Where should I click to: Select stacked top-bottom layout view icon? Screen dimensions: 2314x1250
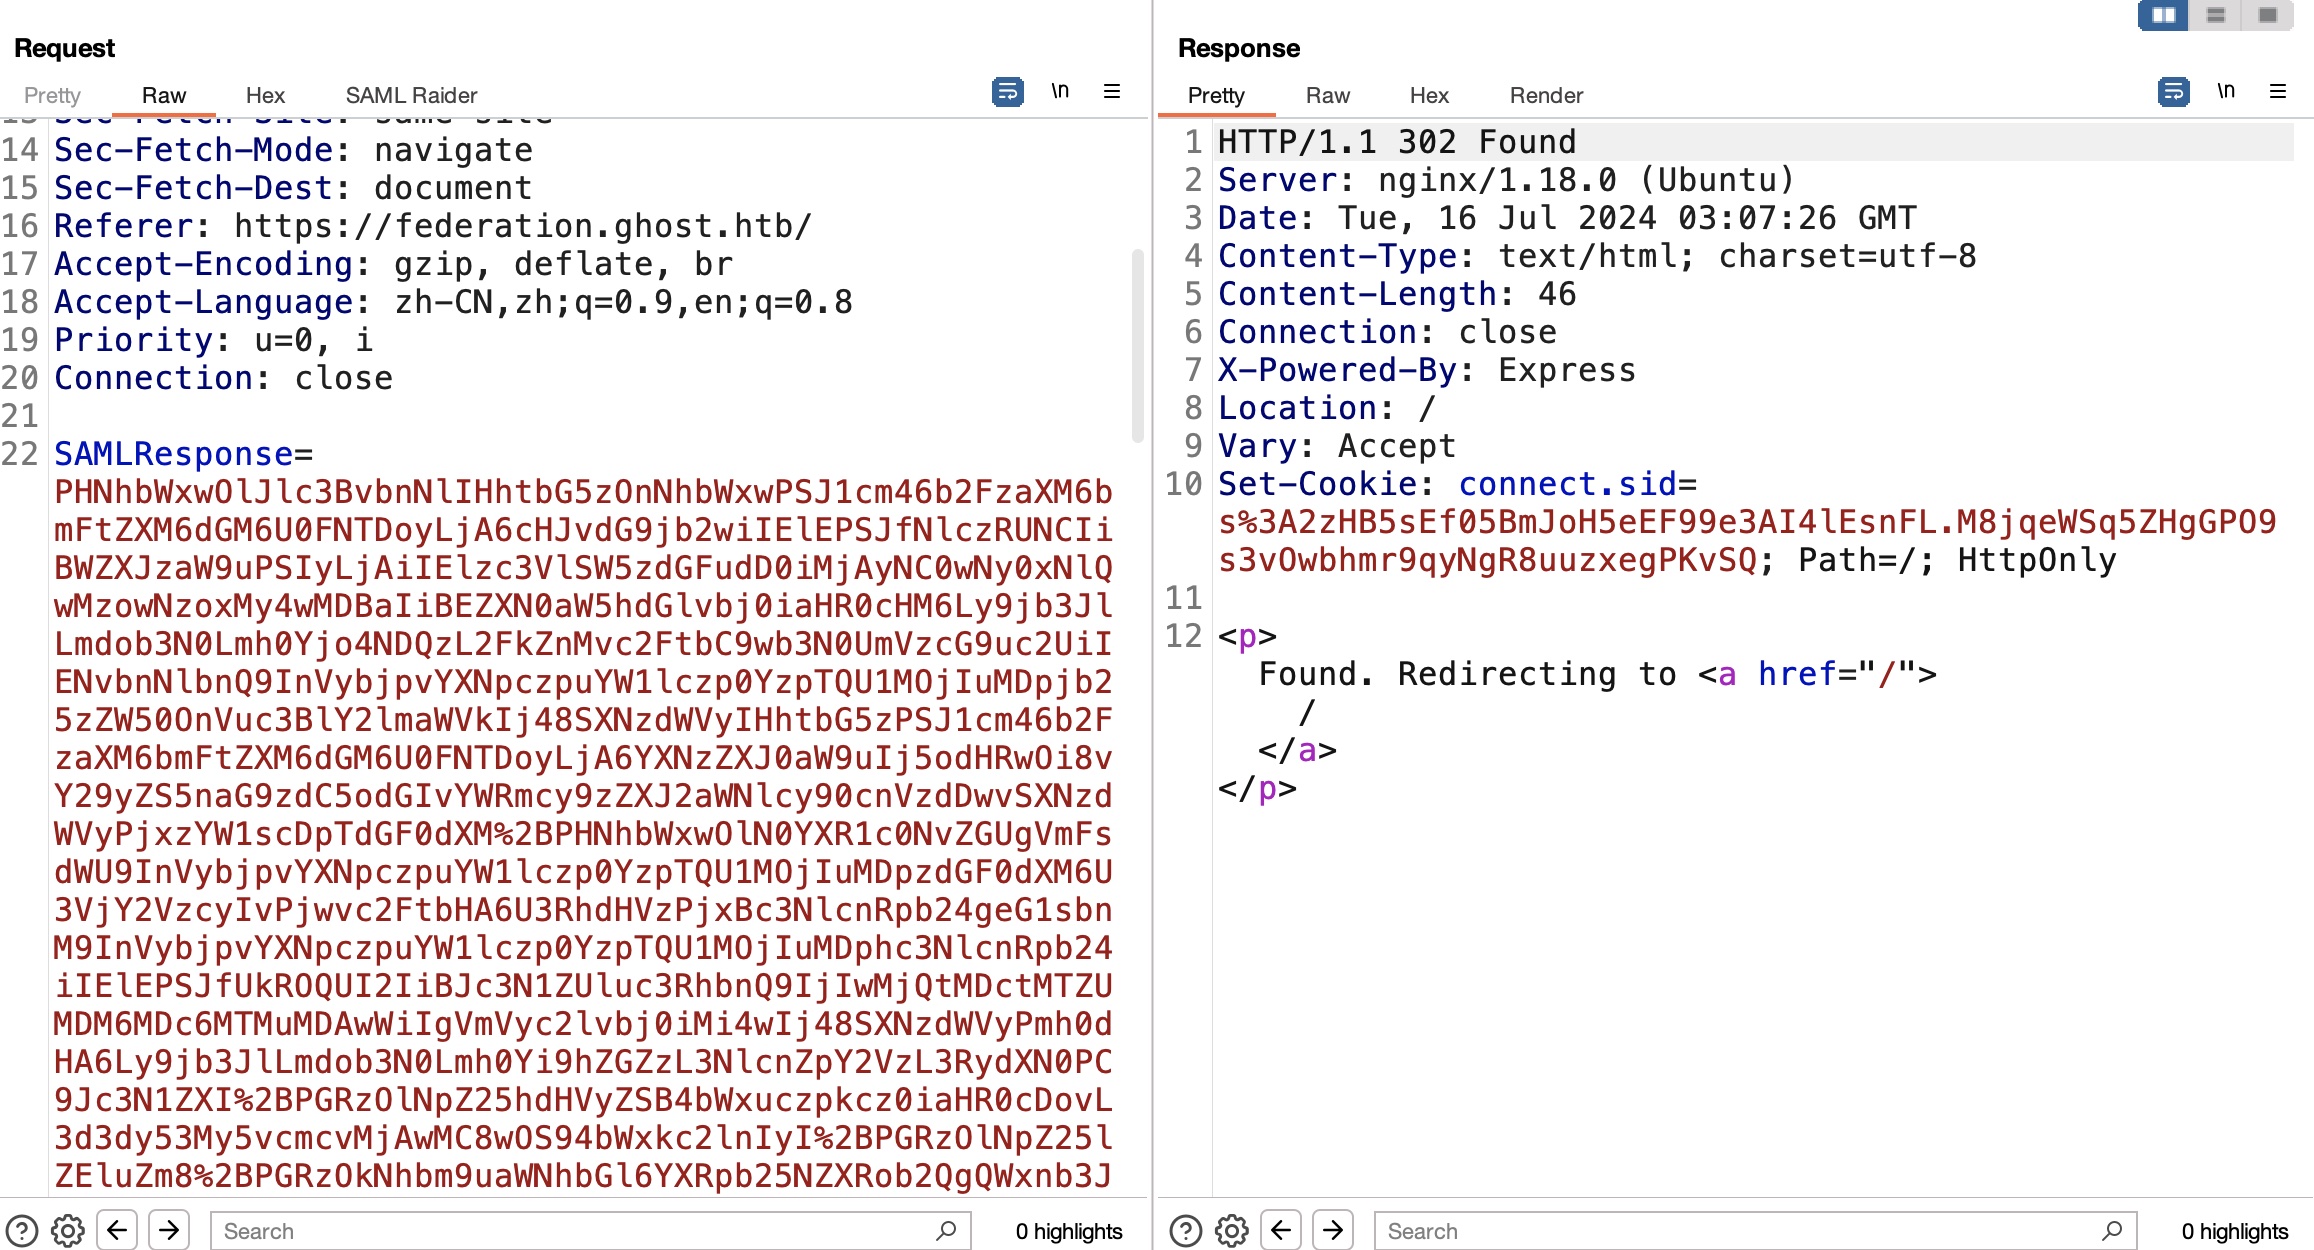[x=2216, y=15]
